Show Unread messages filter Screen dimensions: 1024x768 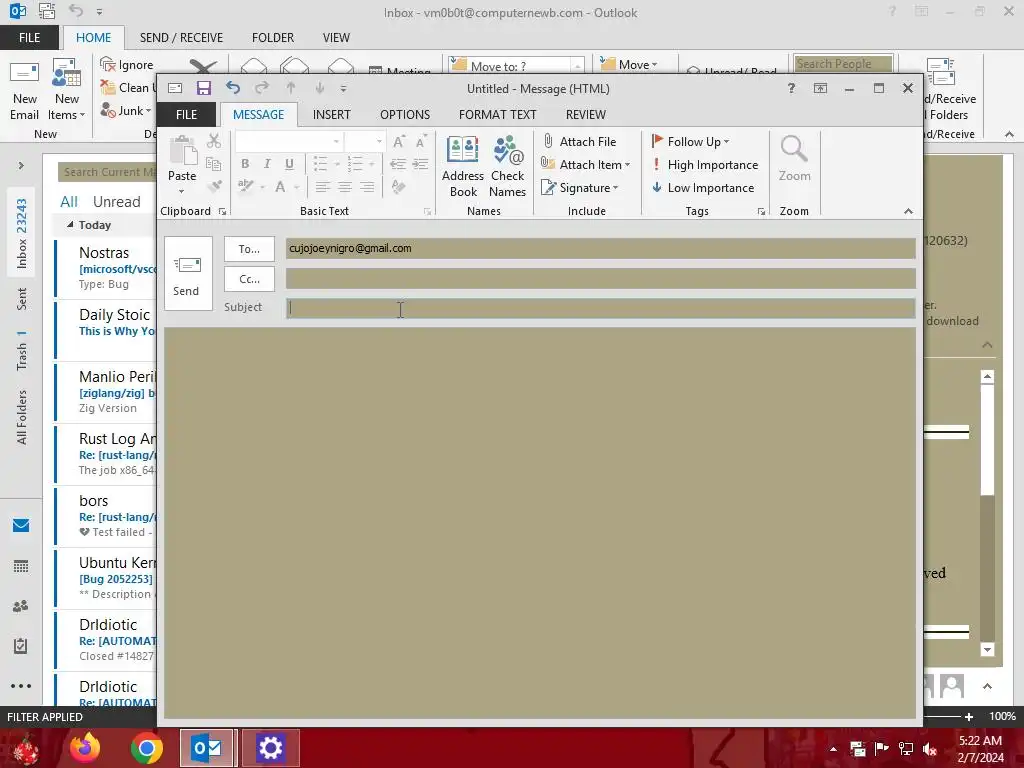[x=116, y=202]
